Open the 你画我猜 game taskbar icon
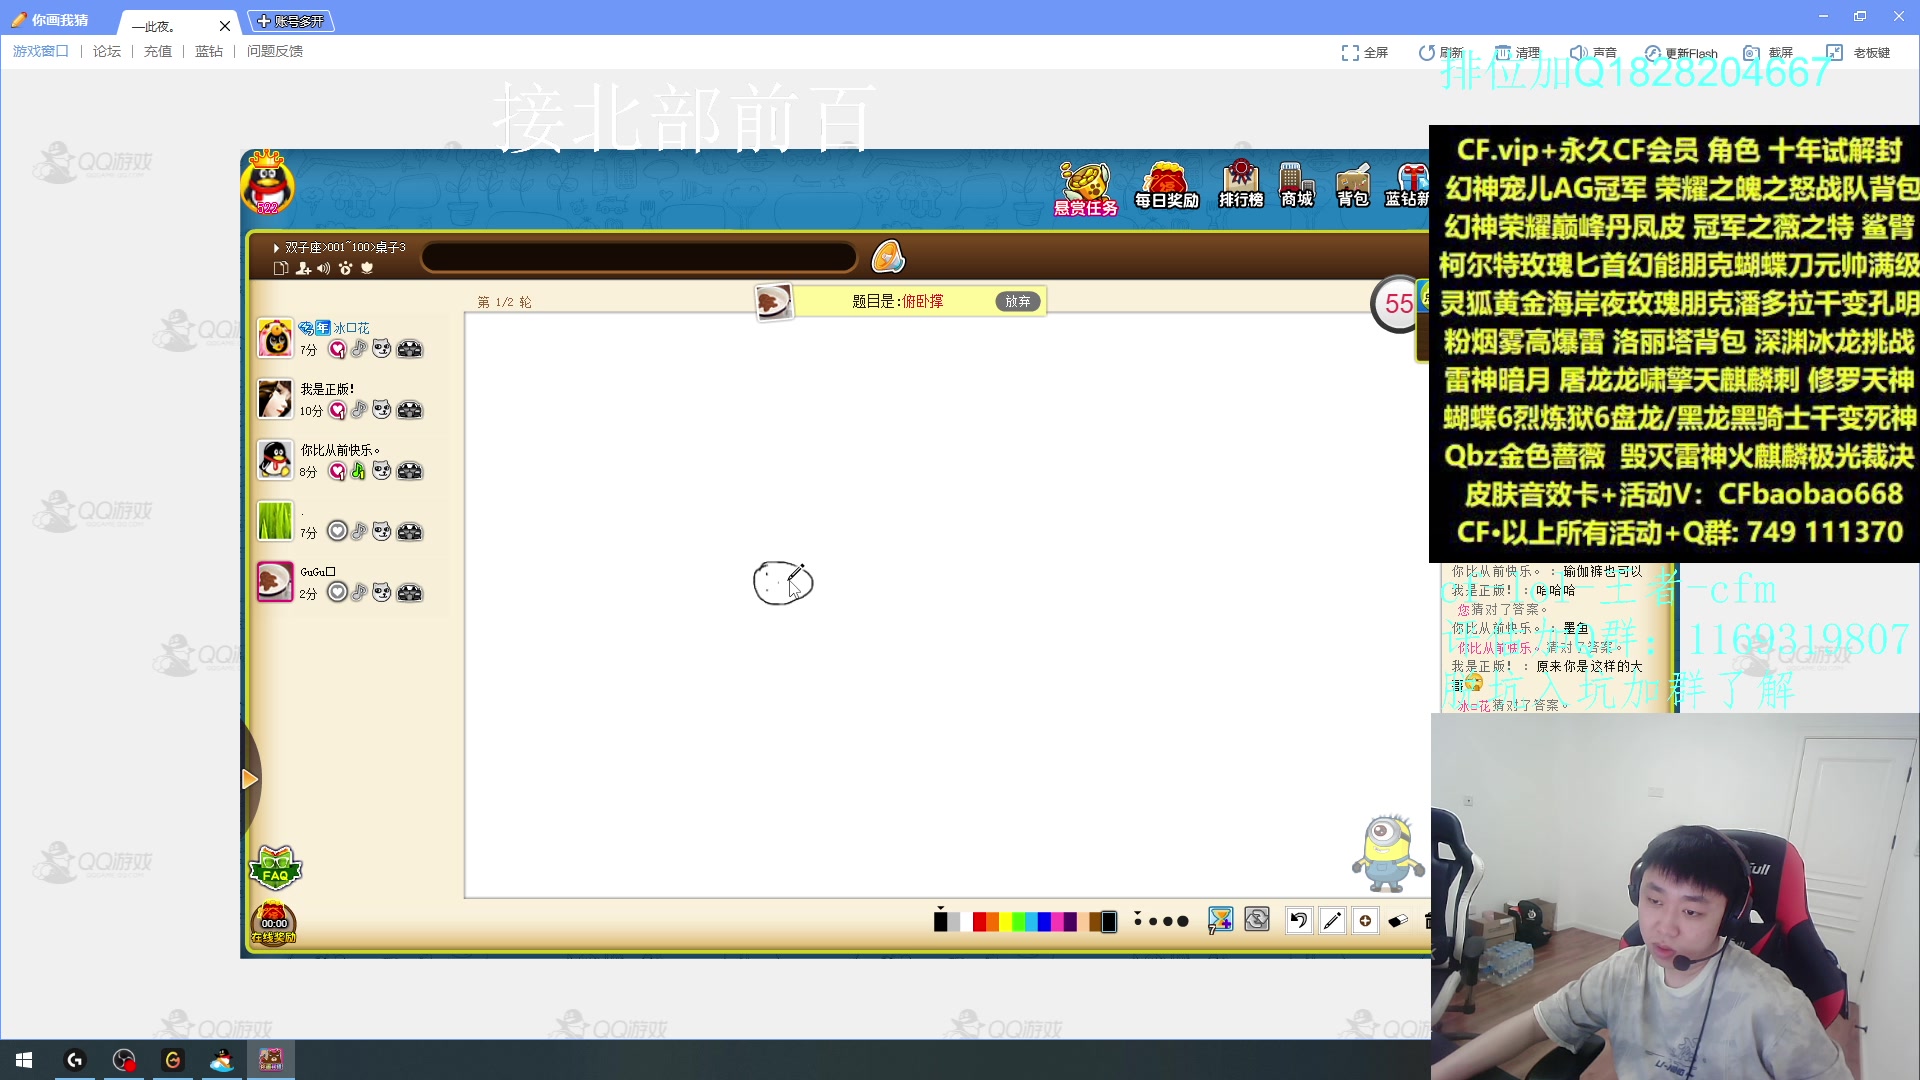 tap(271, 1060)
